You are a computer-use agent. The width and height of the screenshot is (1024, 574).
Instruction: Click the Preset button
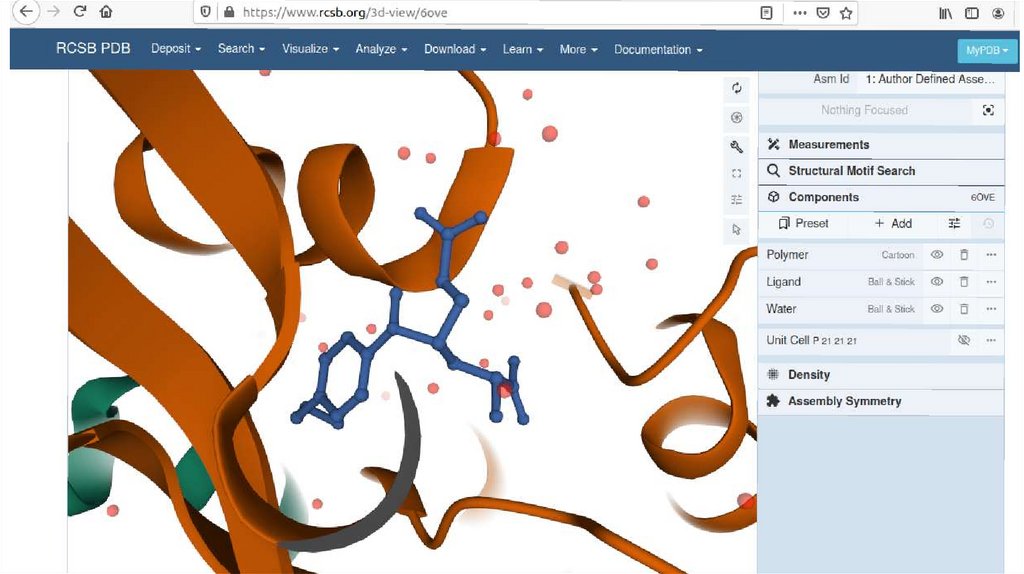[x=803, y=224]
